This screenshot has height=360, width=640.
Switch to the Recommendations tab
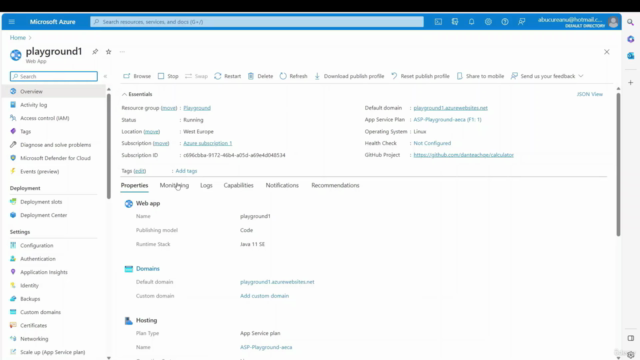(x=335, y=185)
